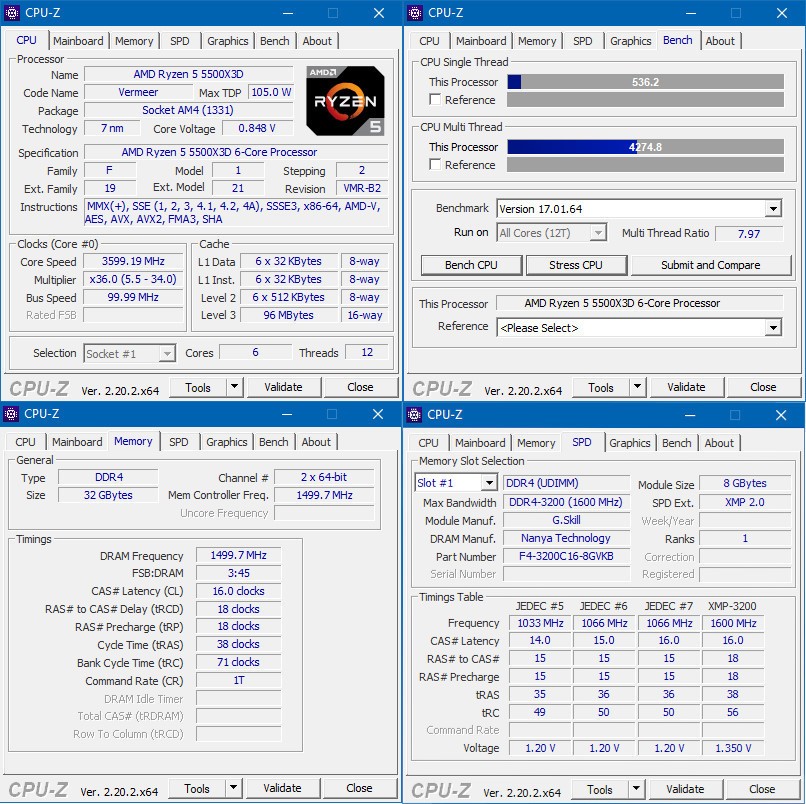Image resolution: width=806 pixels, height=804 pixels.
Task: Click the DRAM Manuf. Nanya Technology value
Action: click(x=566, y=538)
